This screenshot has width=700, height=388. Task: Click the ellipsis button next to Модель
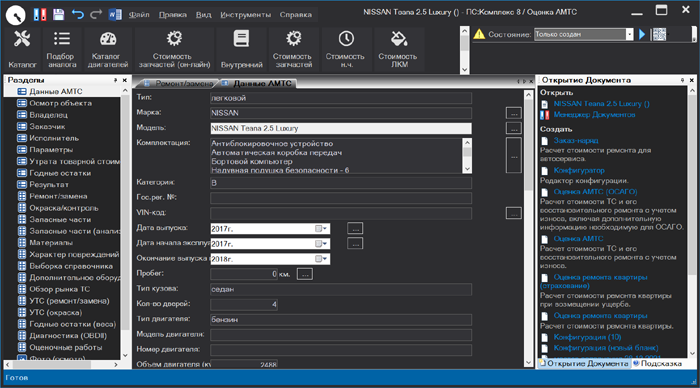[x=514, y=128]
